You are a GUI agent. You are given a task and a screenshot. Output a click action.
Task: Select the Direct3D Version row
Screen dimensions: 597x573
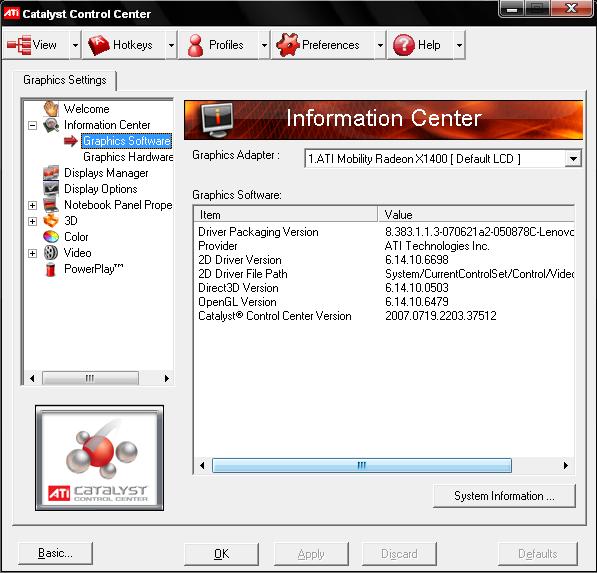click(384, 288)
